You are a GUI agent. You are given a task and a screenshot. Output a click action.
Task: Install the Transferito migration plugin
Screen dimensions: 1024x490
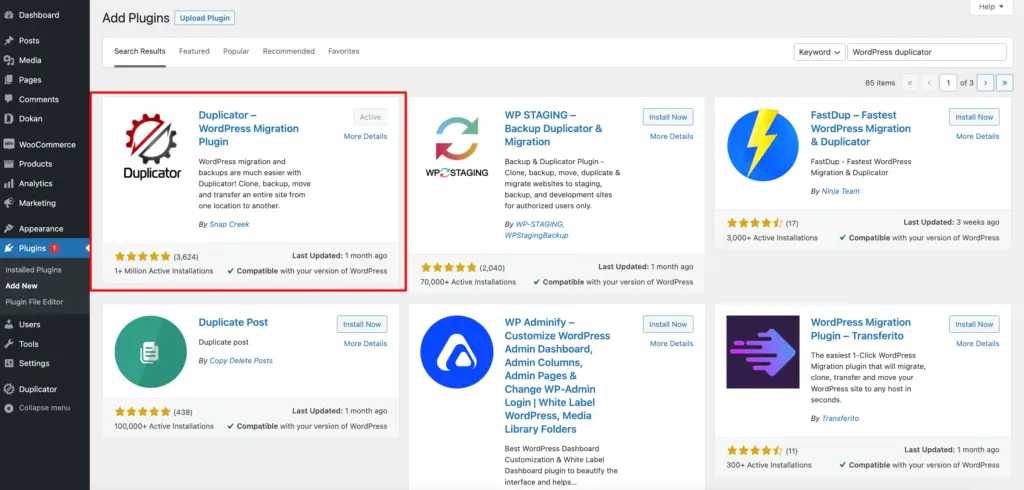click(974, 324)
